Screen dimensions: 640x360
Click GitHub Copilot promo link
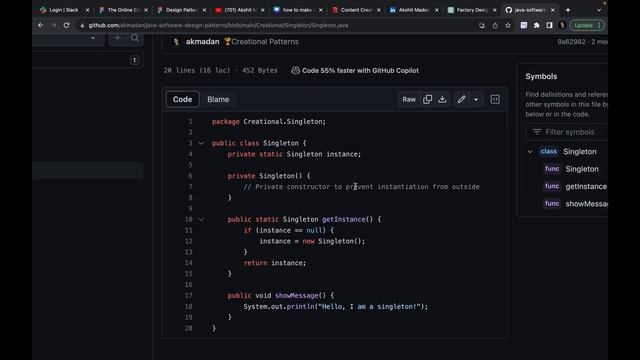[360, 71]
